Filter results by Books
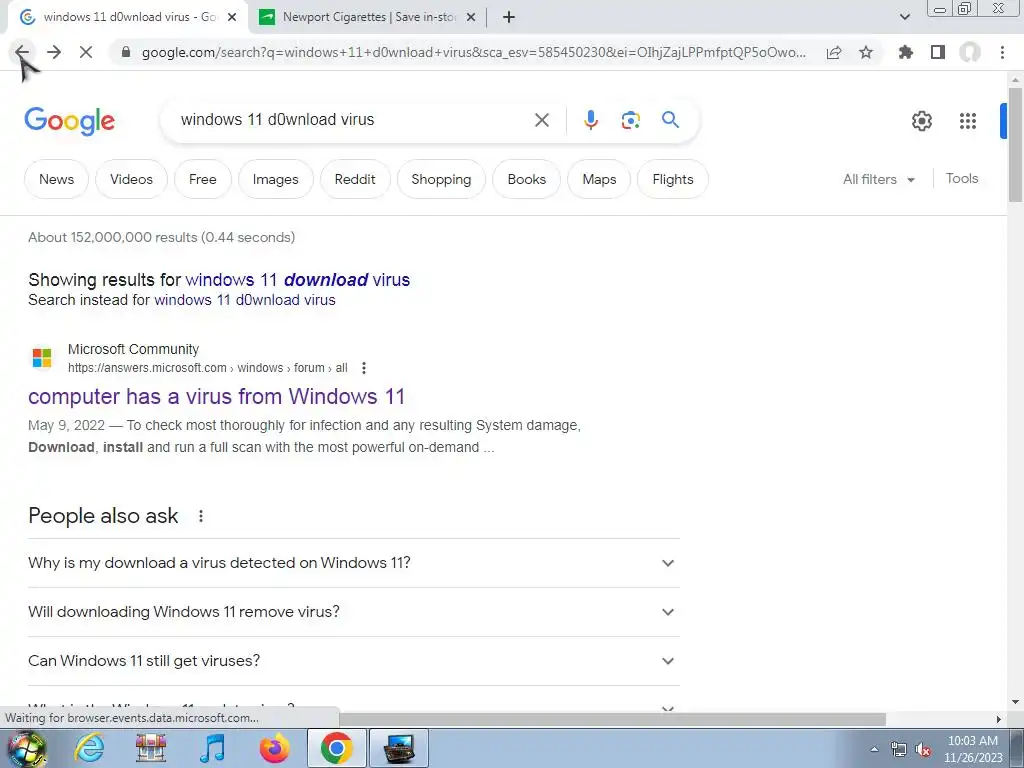Screen dimensions: 1024x768 [x=526, y=179]
